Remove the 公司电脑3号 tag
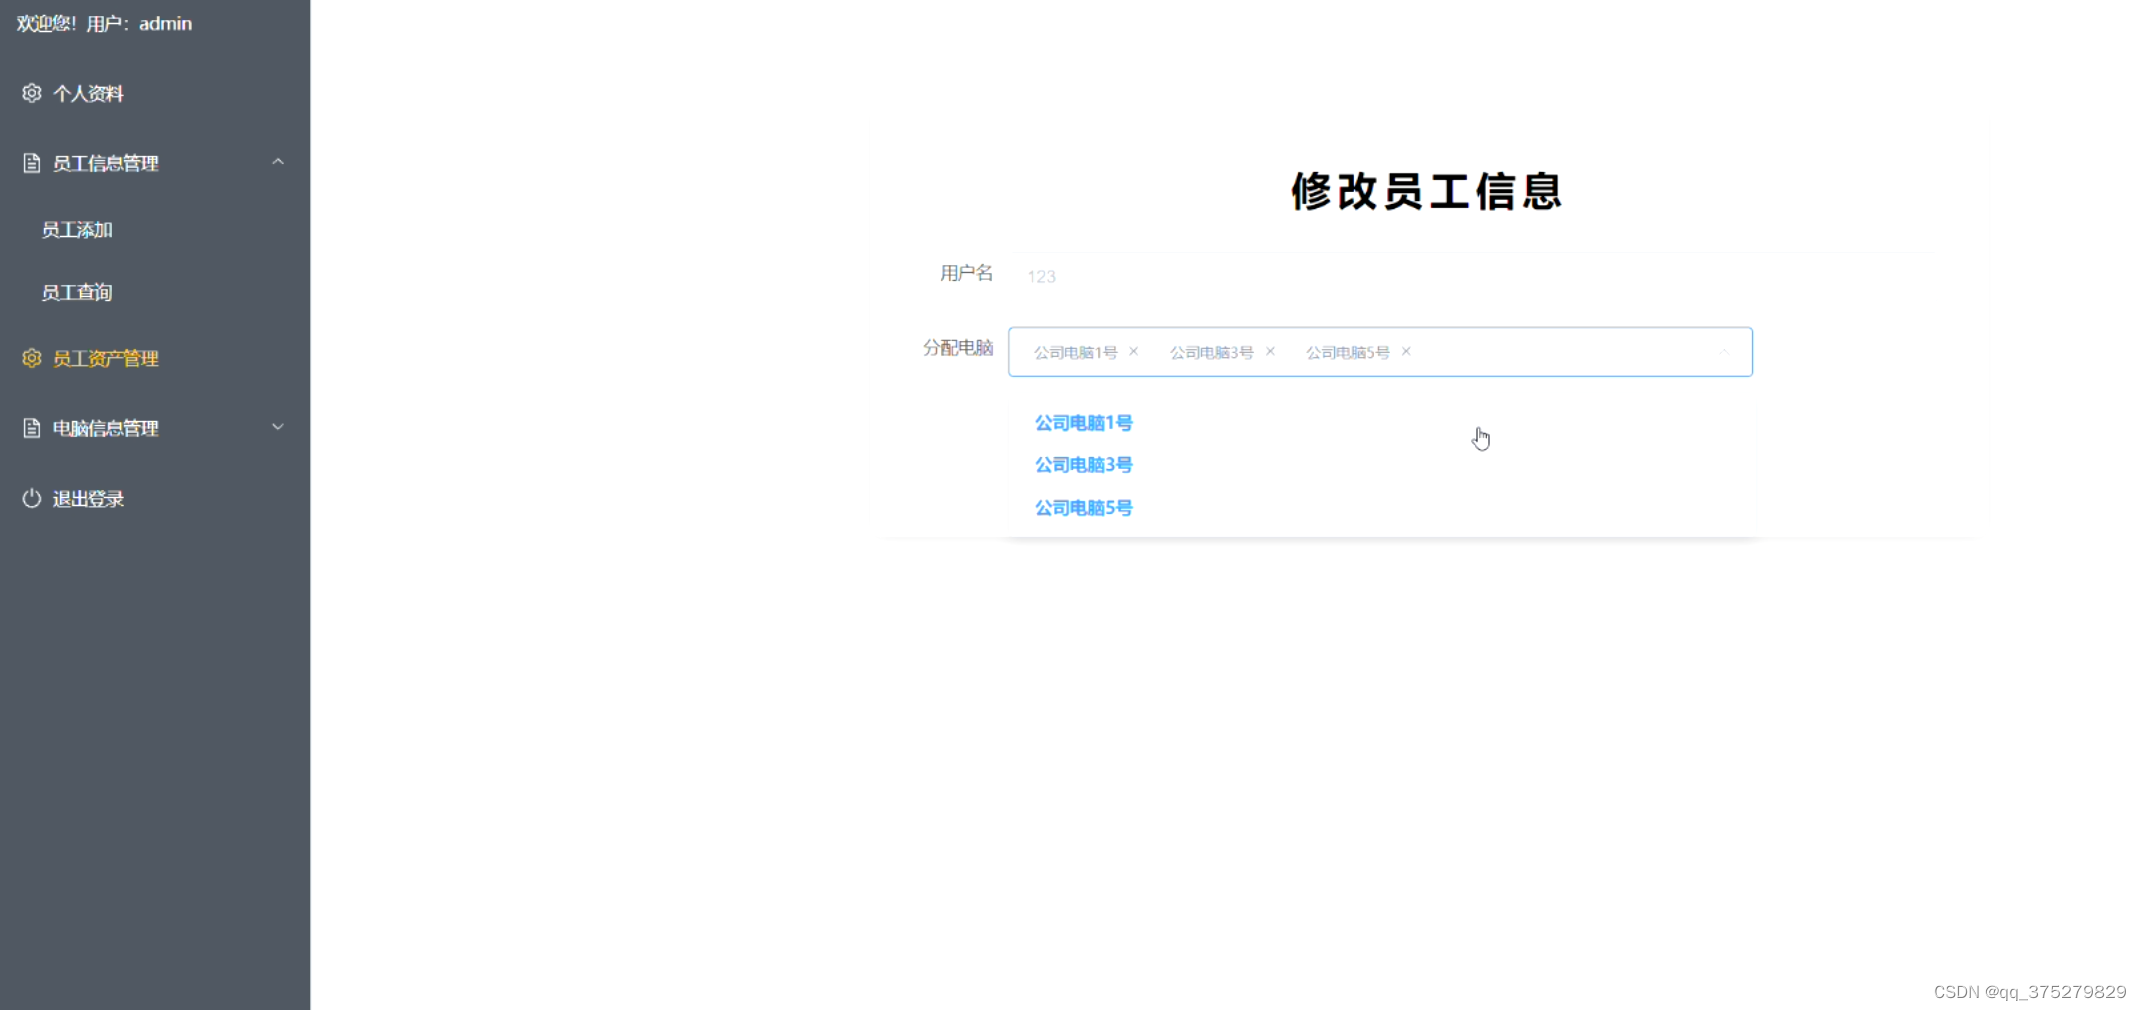This screenshot has height=1010, width=2141. 1270,351
